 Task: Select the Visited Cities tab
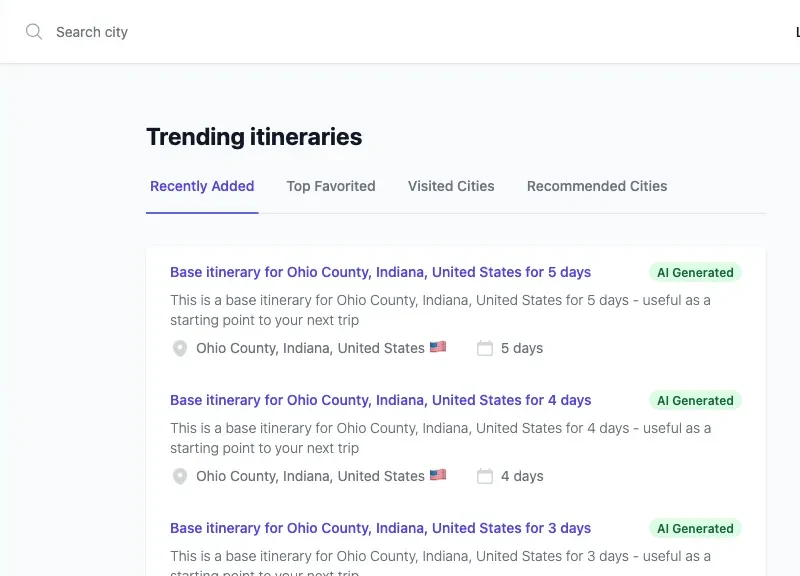[x=451, y=186]
